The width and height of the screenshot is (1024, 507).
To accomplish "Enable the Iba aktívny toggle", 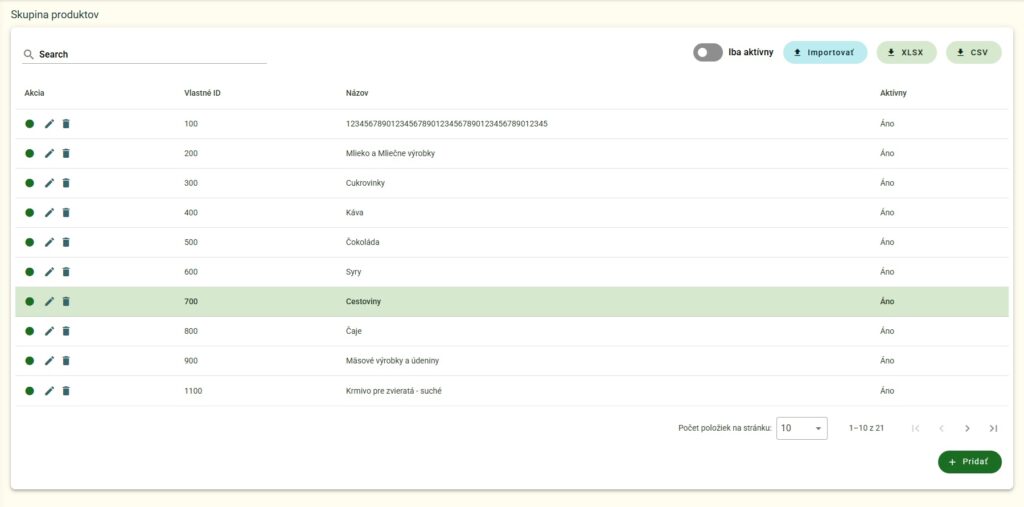I will [707, 53].
